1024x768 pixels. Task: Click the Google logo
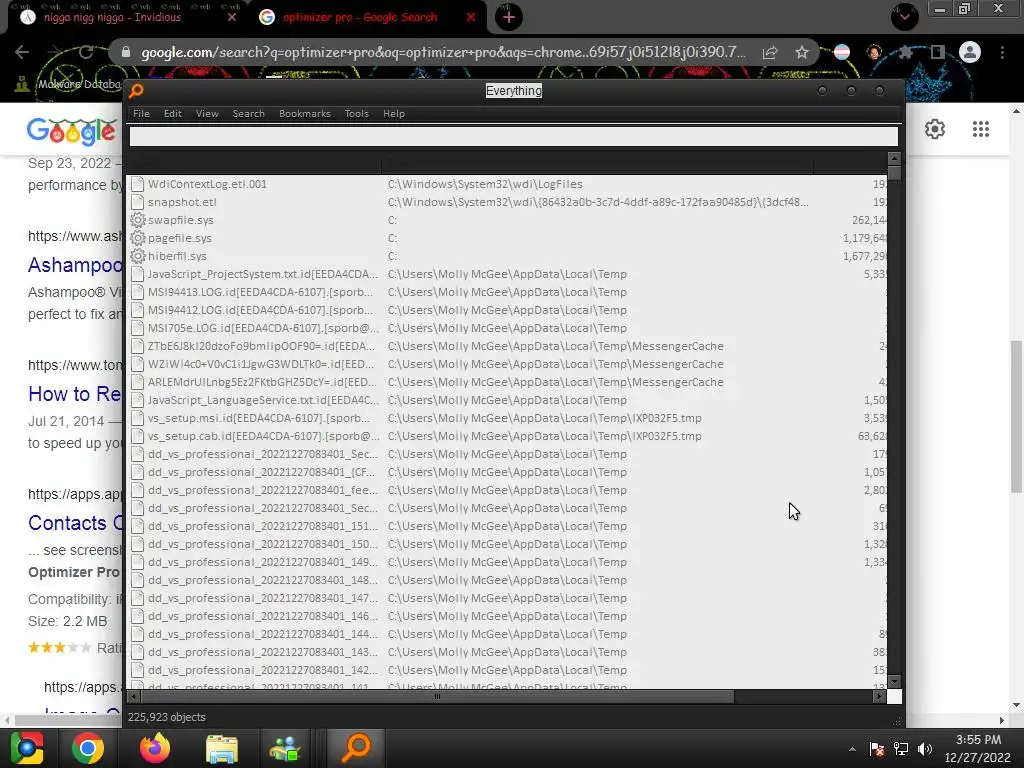[x=72, y=131]
